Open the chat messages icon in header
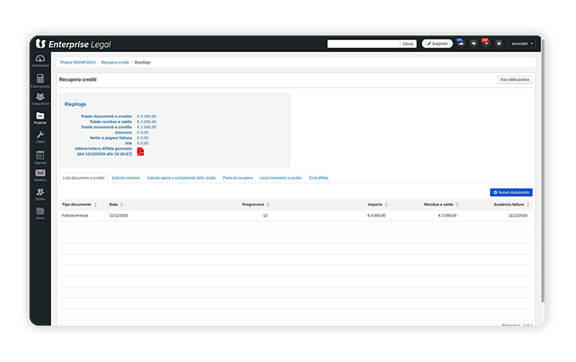 (474, 43)
